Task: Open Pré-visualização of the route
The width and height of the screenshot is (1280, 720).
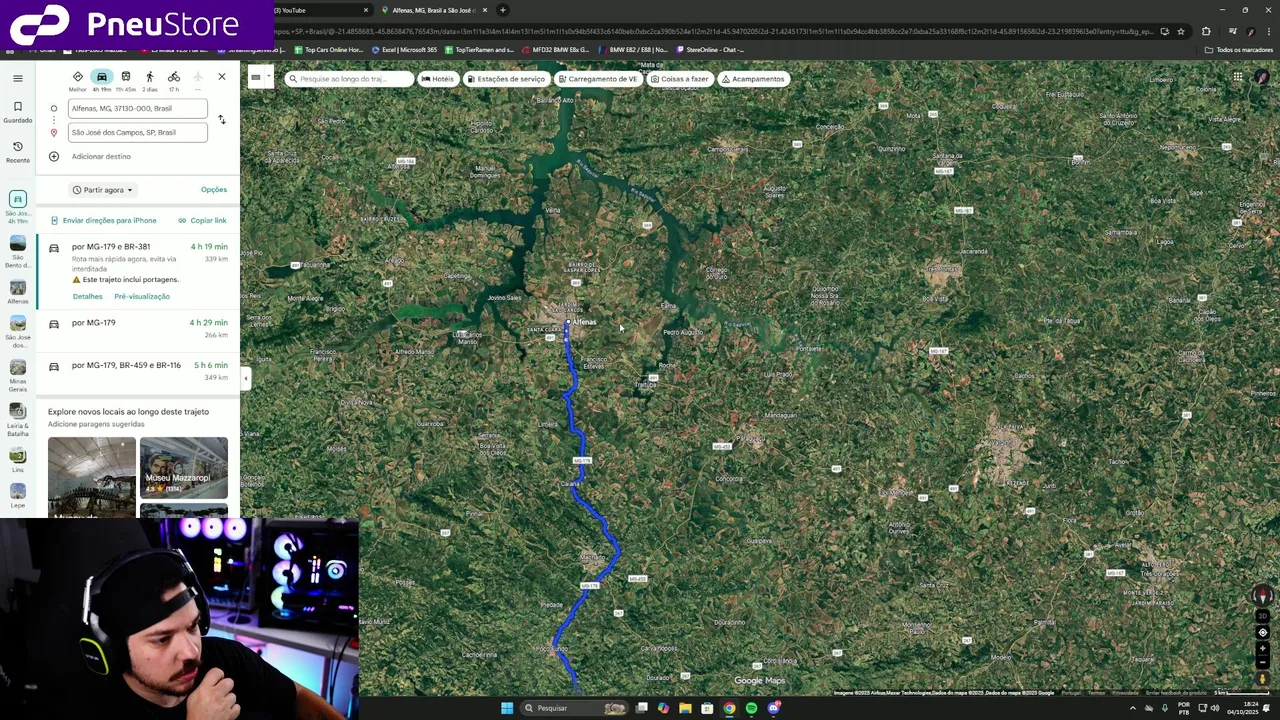Action: coord(142,296)
